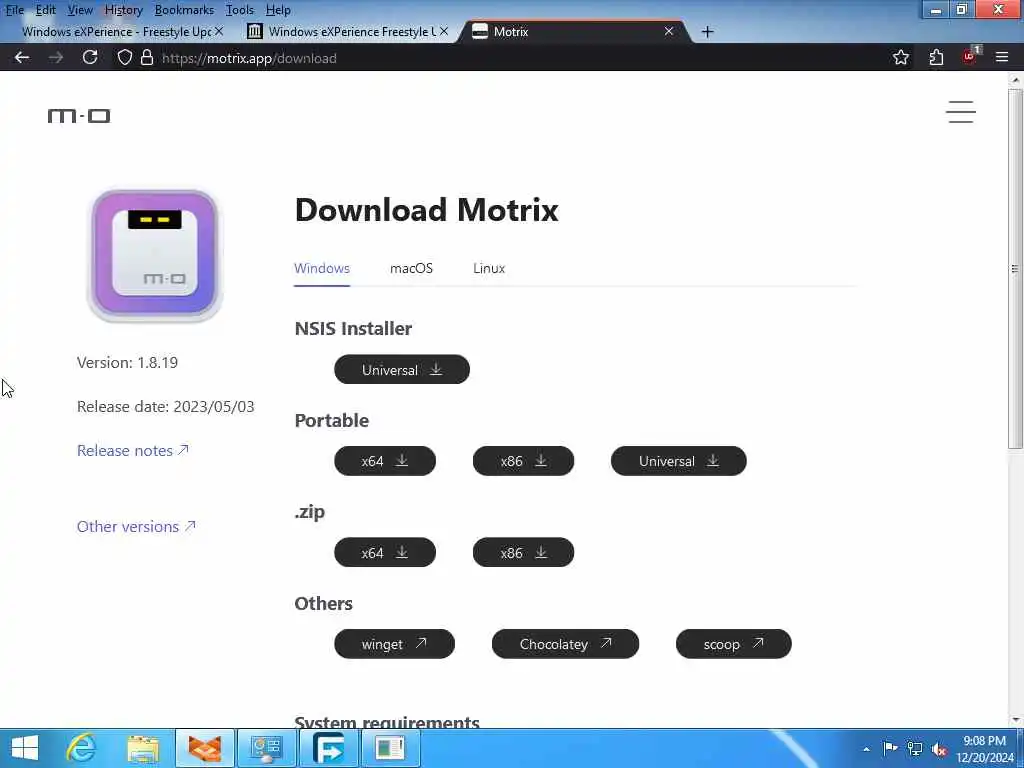Click the scrollbar up arrow
This screenshot has width=1024, height=768.
pyautogui.click(x=1015, y=80)
